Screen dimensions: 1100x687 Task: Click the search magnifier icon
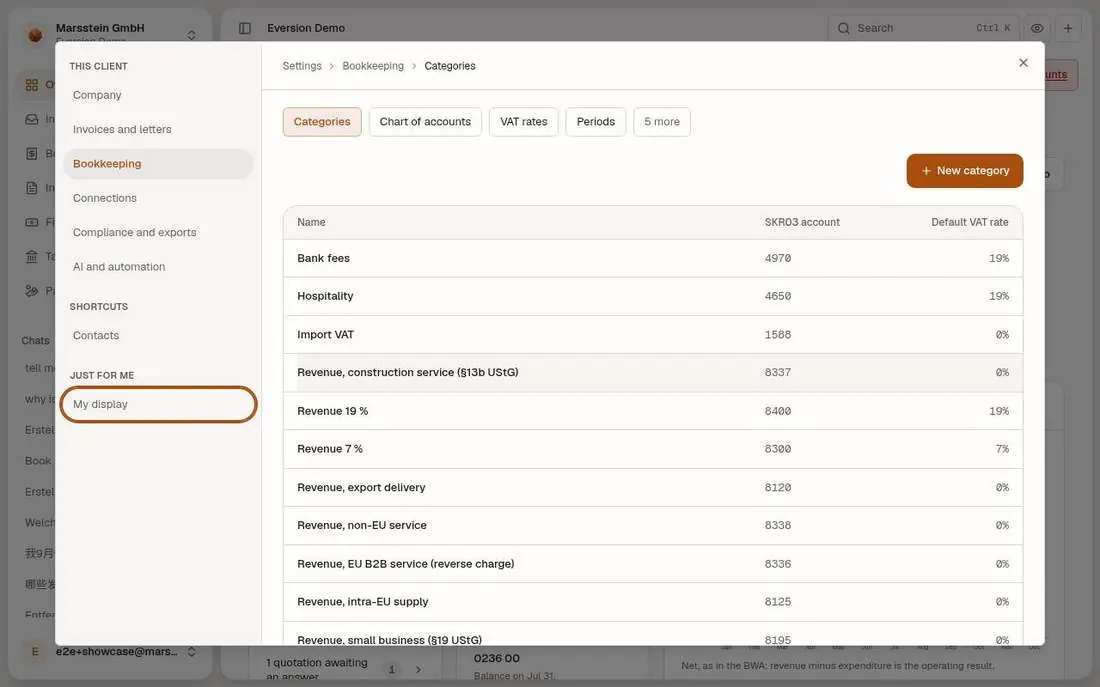844,28
